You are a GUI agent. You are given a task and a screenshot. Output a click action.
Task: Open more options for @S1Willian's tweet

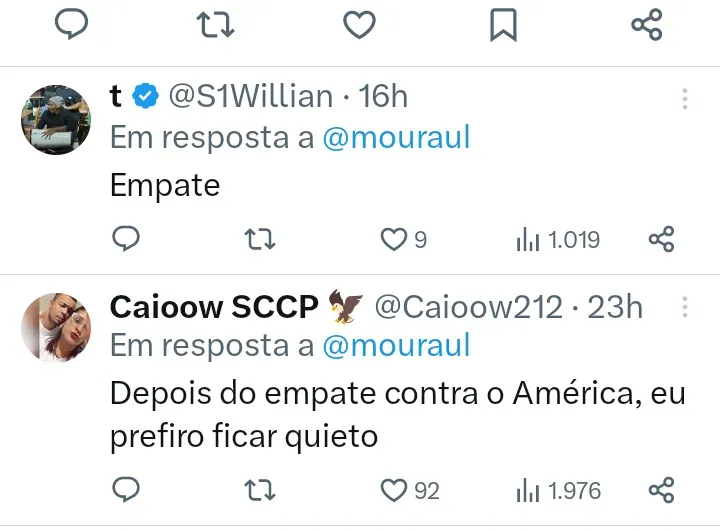tap(685, 99)
